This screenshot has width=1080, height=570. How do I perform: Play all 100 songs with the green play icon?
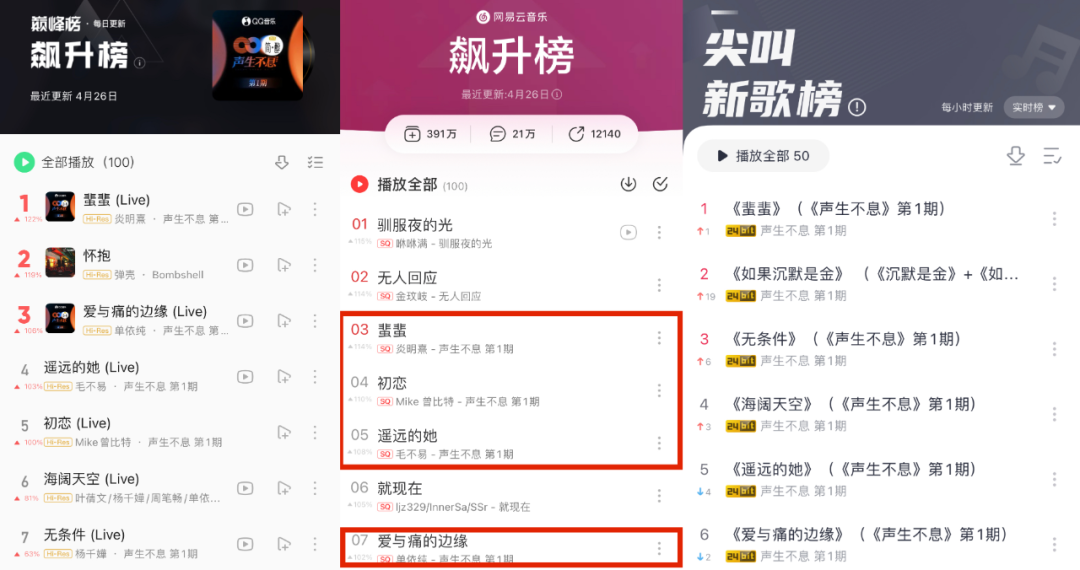[x=24, y=162]
